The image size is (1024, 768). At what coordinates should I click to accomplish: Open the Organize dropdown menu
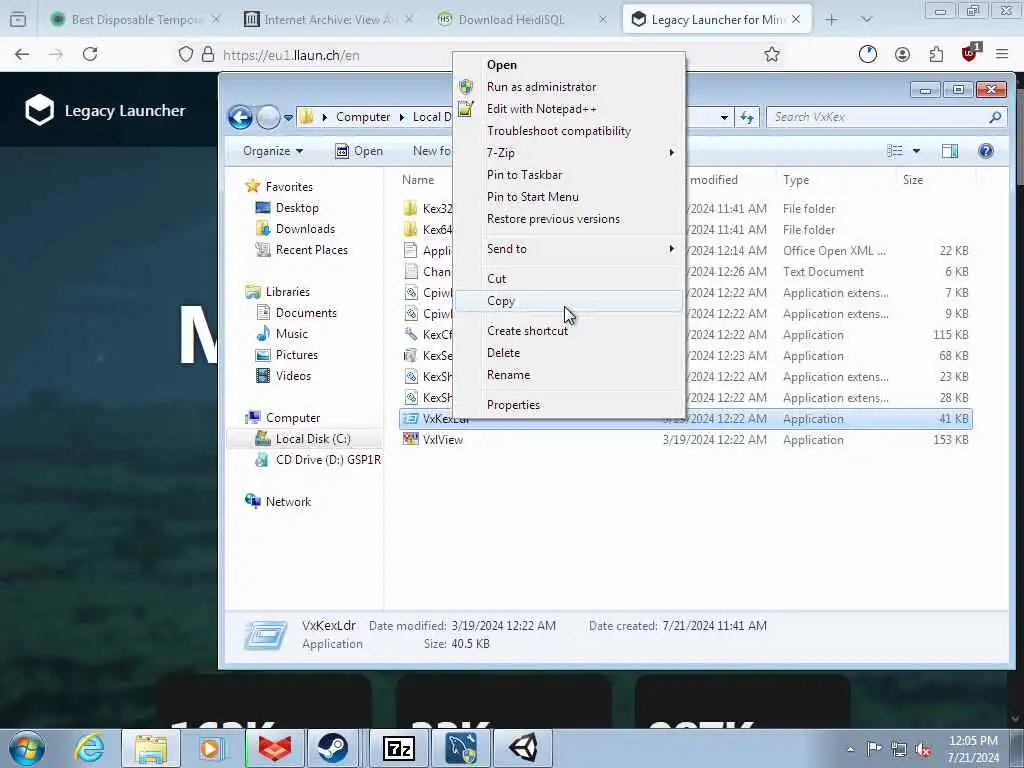pyautogui.click(x=272, y=151)
